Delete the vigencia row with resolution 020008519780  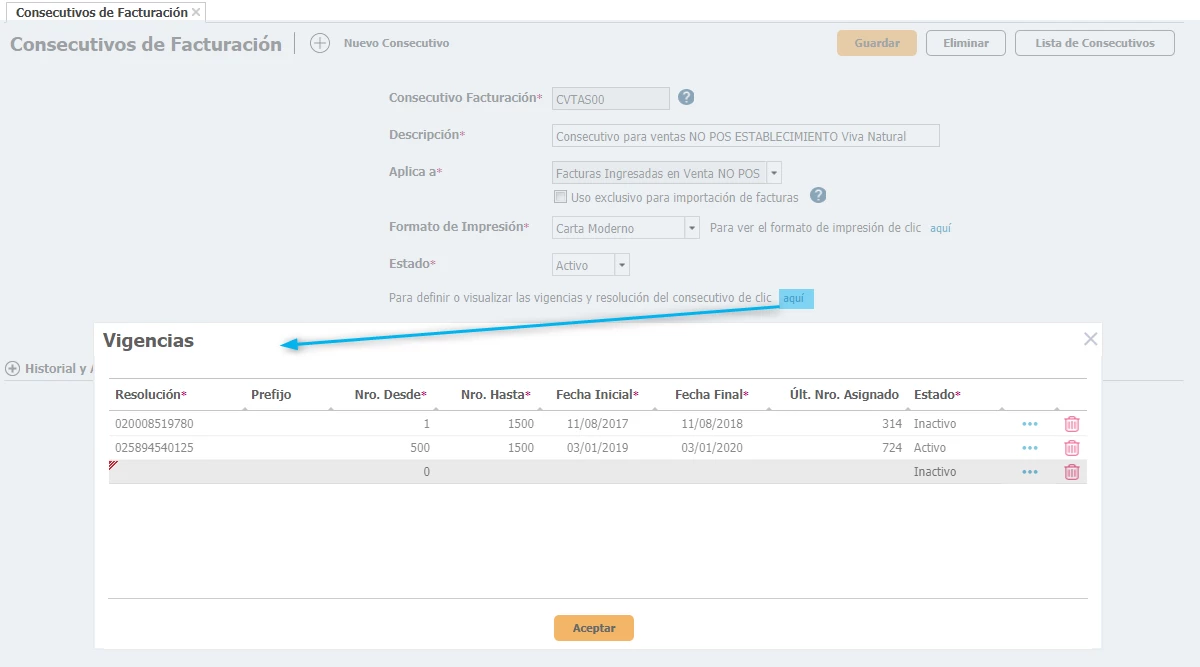click(x=1071, y=424)
